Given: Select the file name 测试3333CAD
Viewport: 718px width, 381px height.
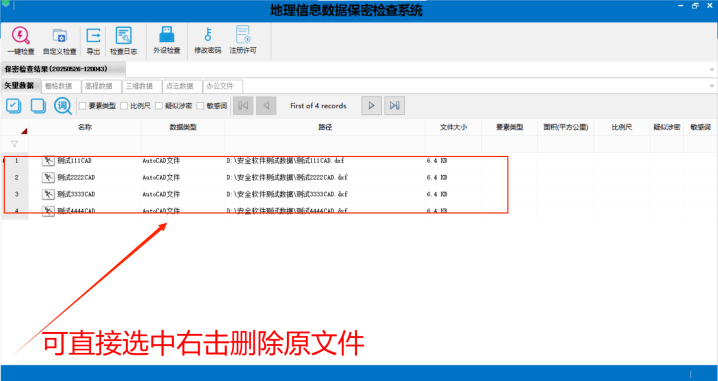Looking at the screenshot, I should [x=76, y=194].
